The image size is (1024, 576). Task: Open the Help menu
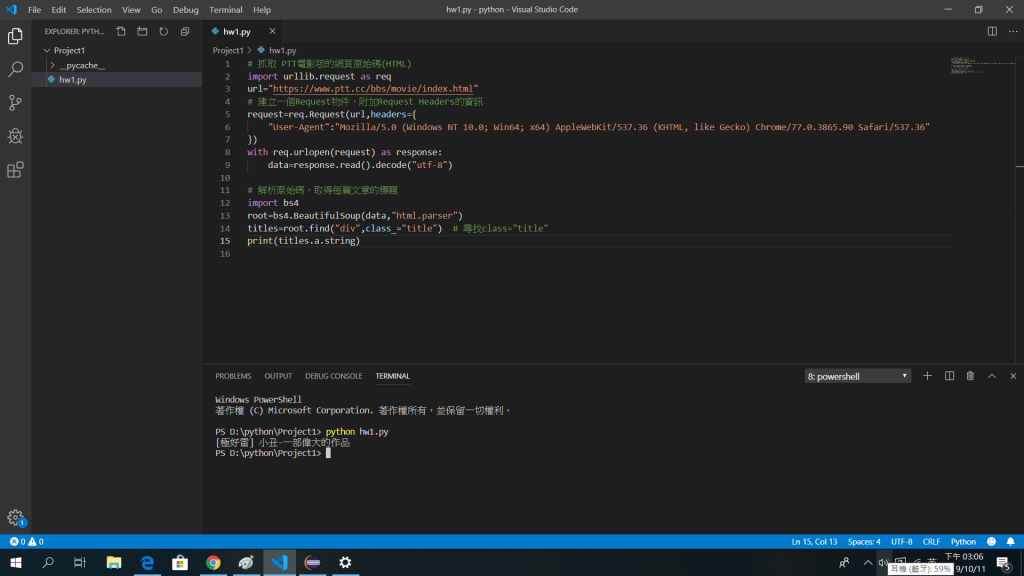pyautogui.click(x=262, y=10)
